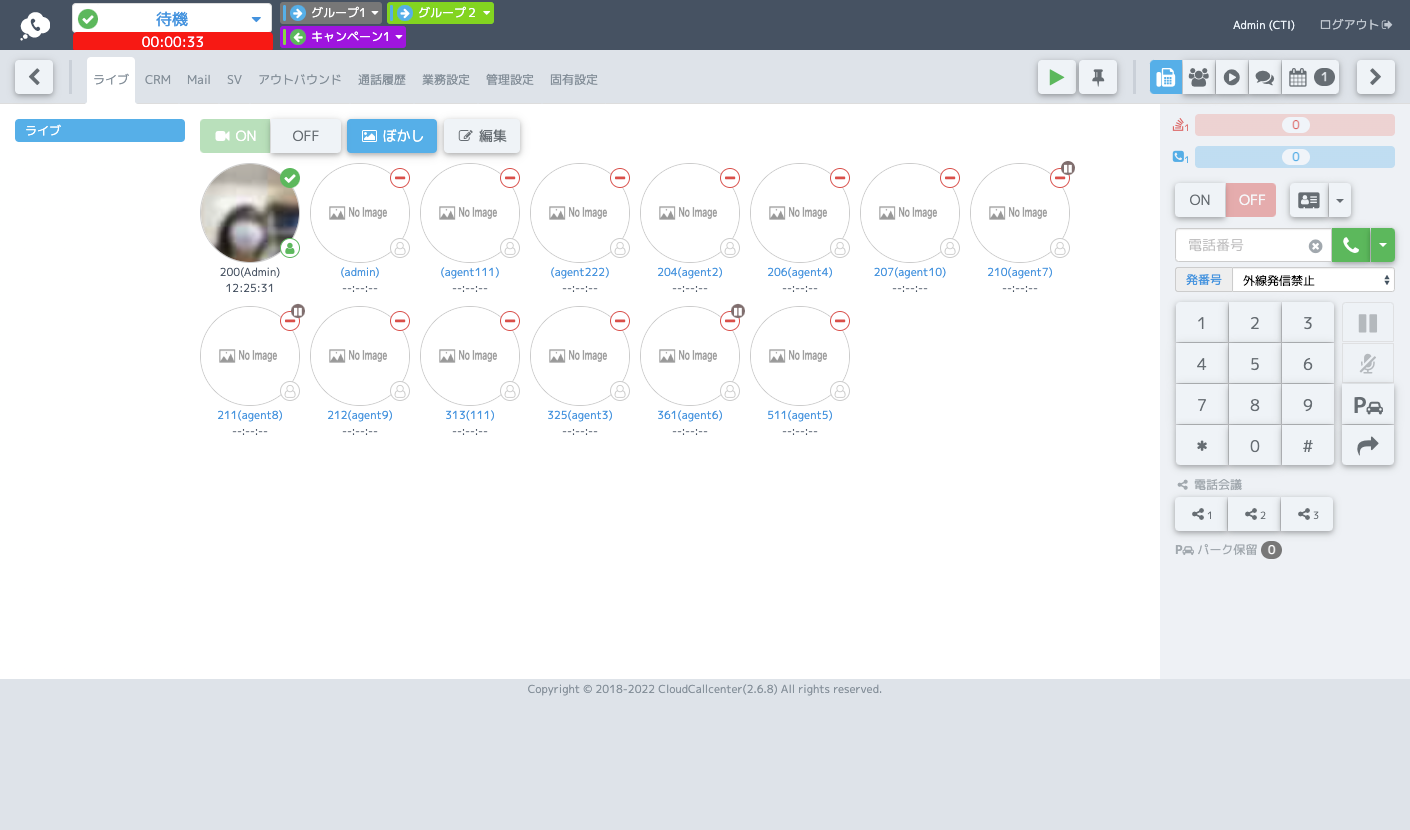Turn camera ON
The image size is (1410, 830).
click(x=235, y=136)
